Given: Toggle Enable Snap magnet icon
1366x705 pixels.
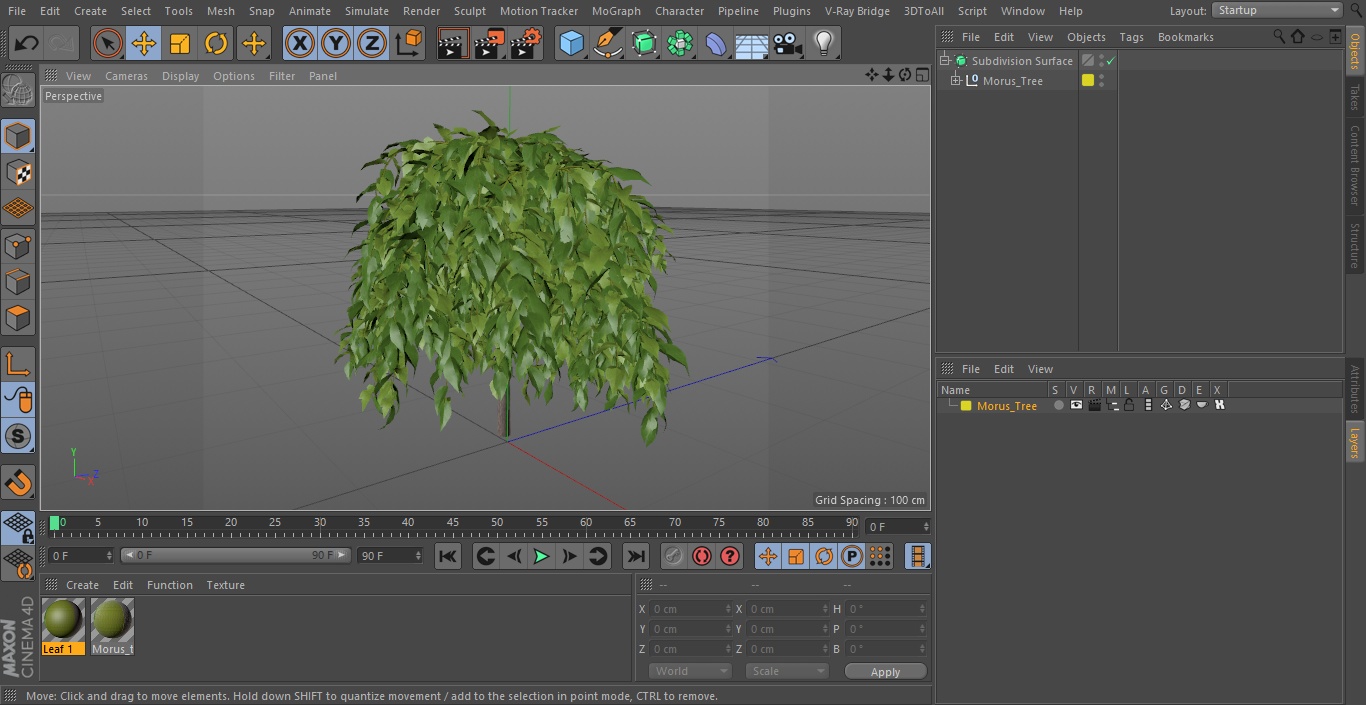Looking at the screenshot, I should point(18,483).
